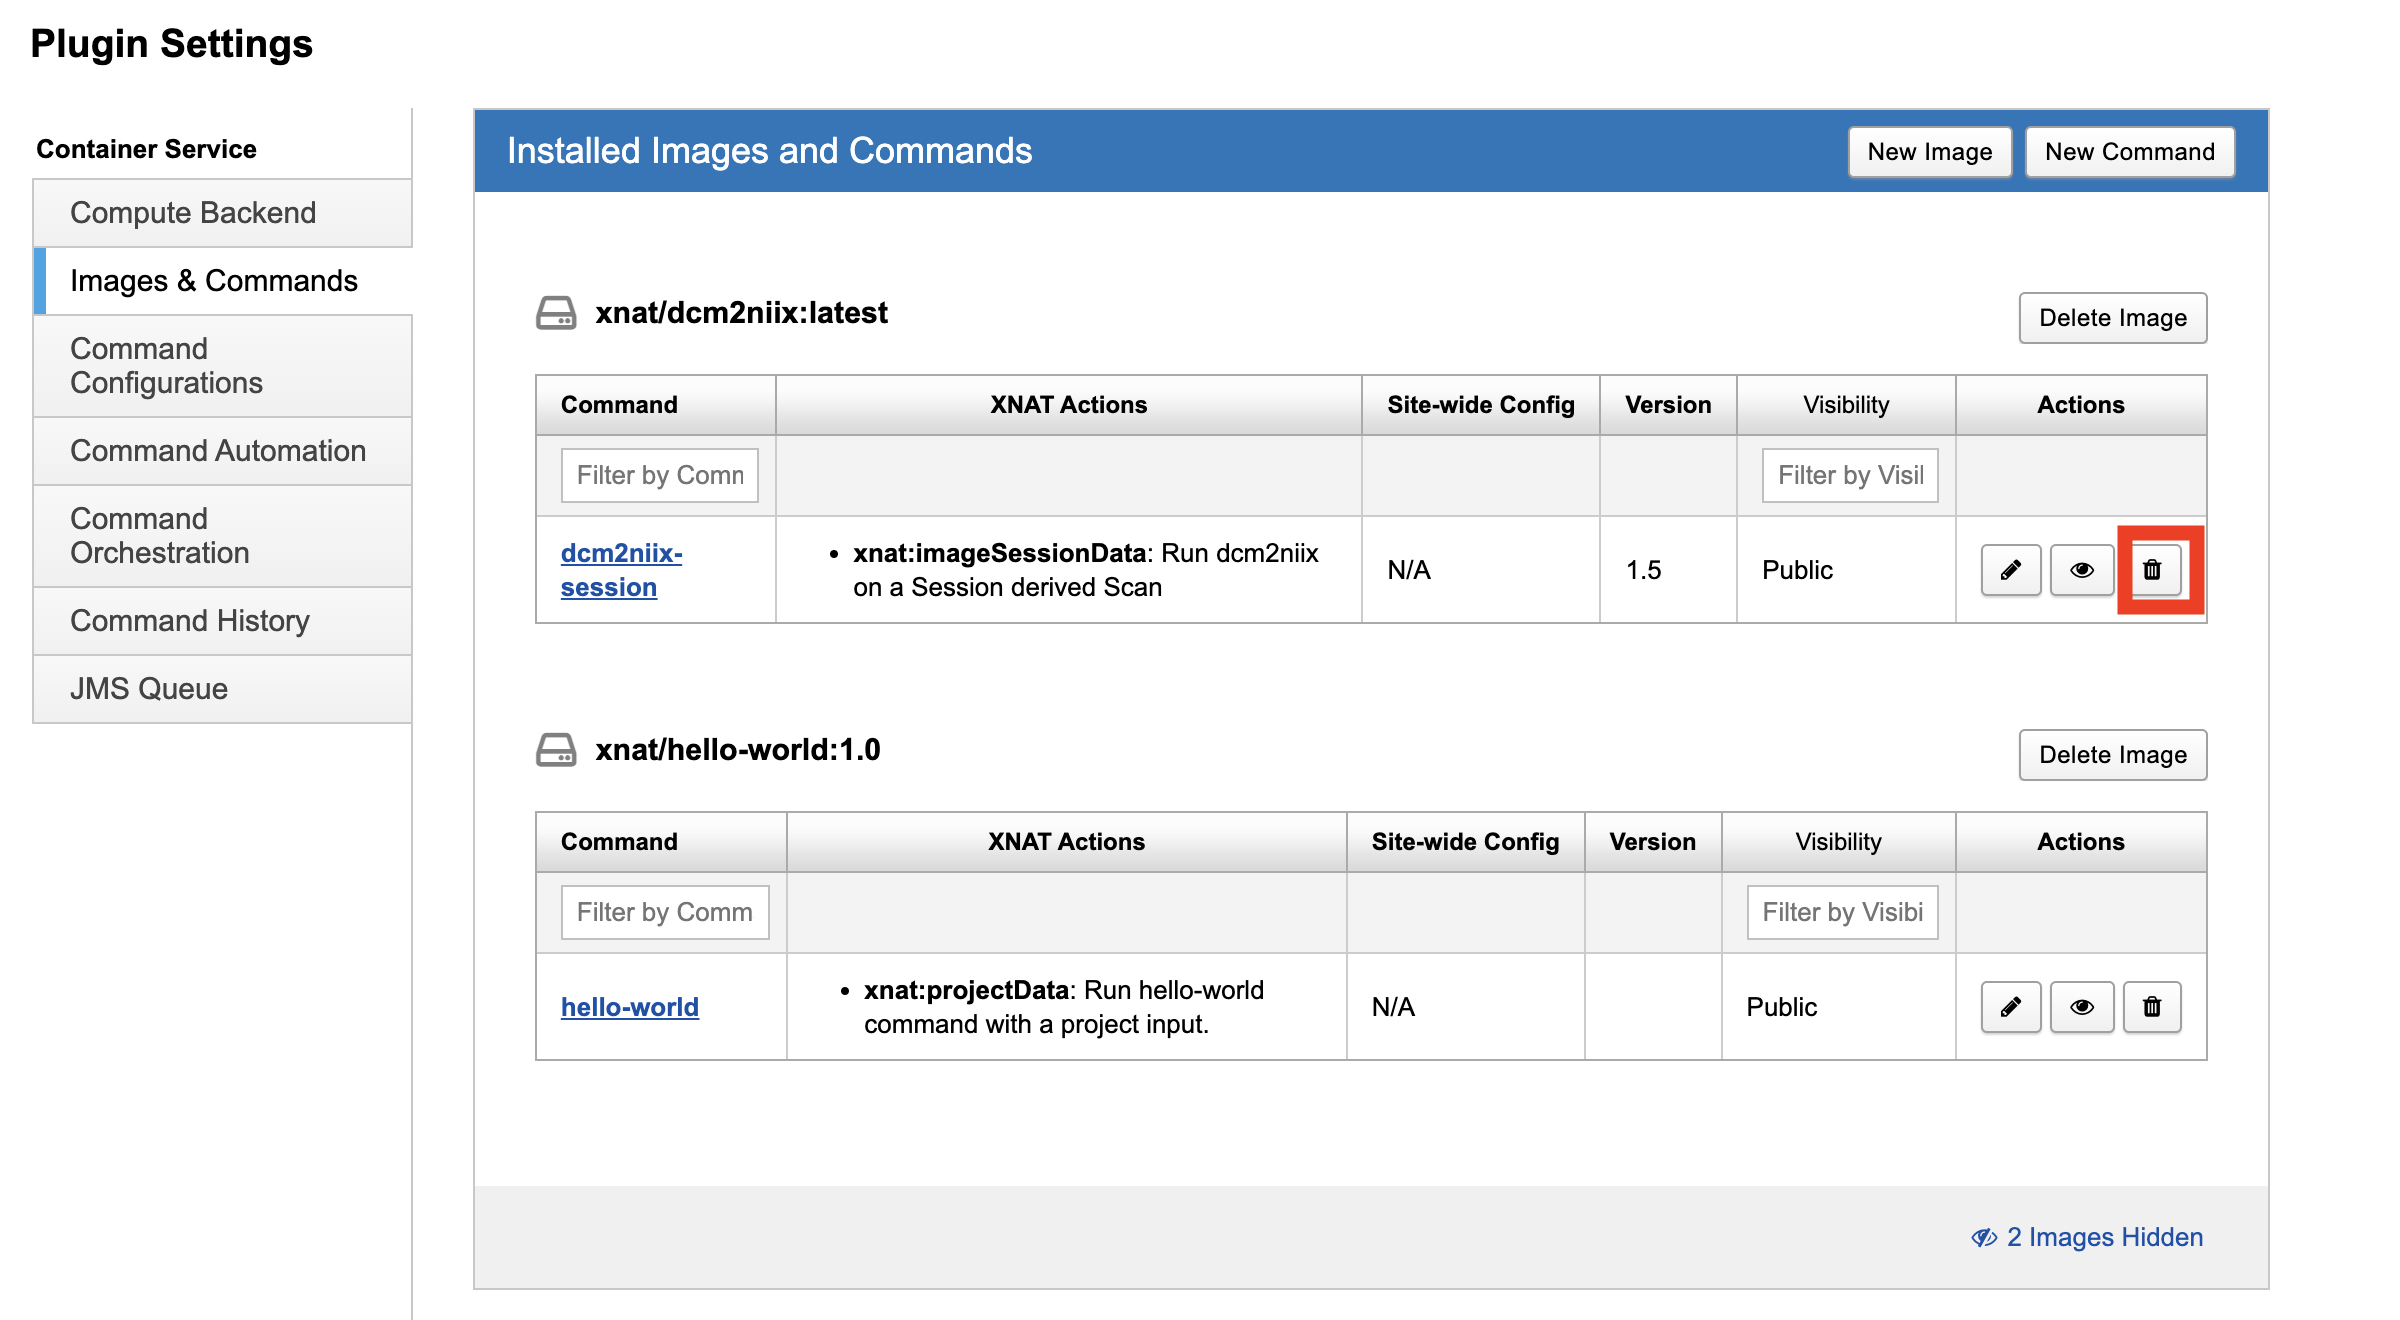Image resolution: width=2400 pixels, height=1320 pixels.
Task: Click the disk icon beside xnat/dcm2niix:latest
Action: [x=556, y=313]
